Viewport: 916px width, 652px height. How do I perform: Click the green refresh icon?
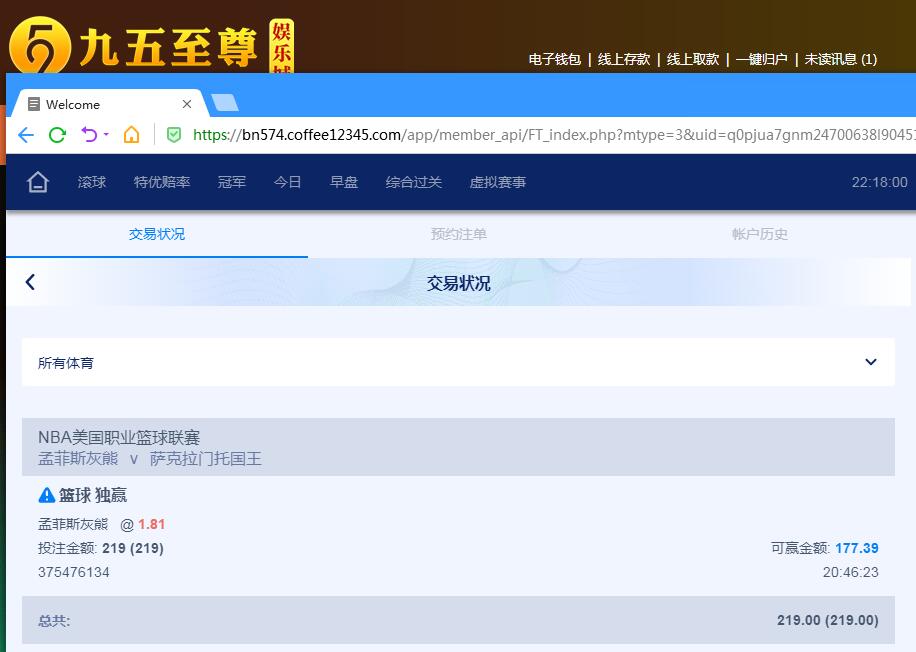tap(57, 135)
